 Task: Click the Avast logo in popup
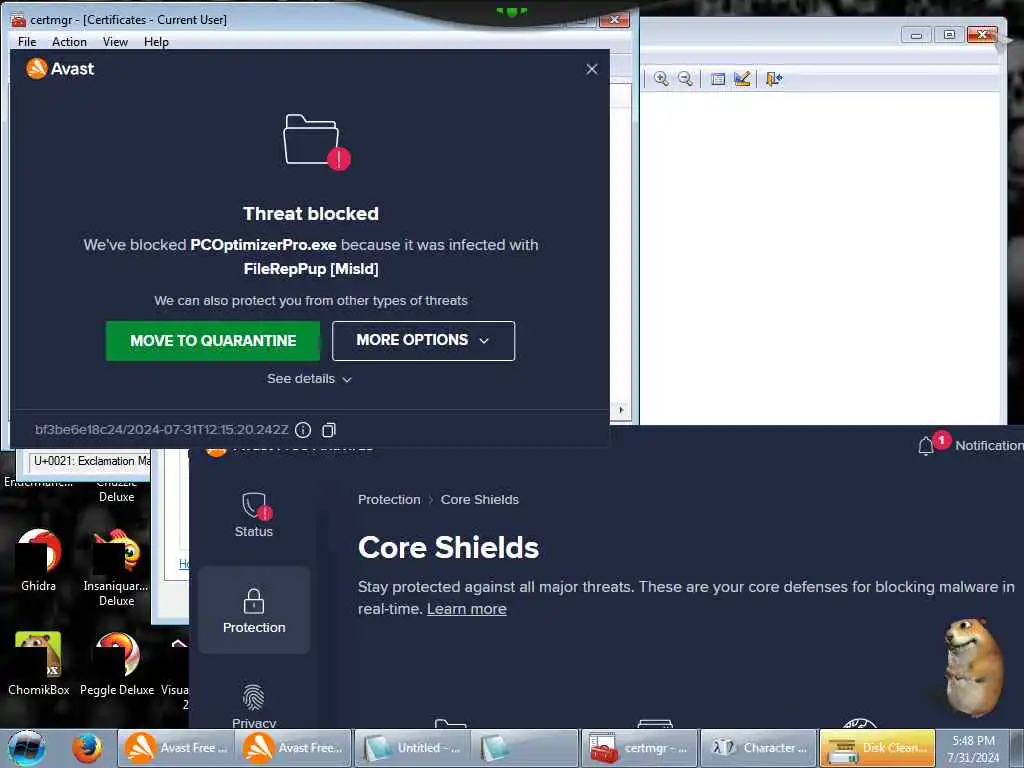pos(60,69)
